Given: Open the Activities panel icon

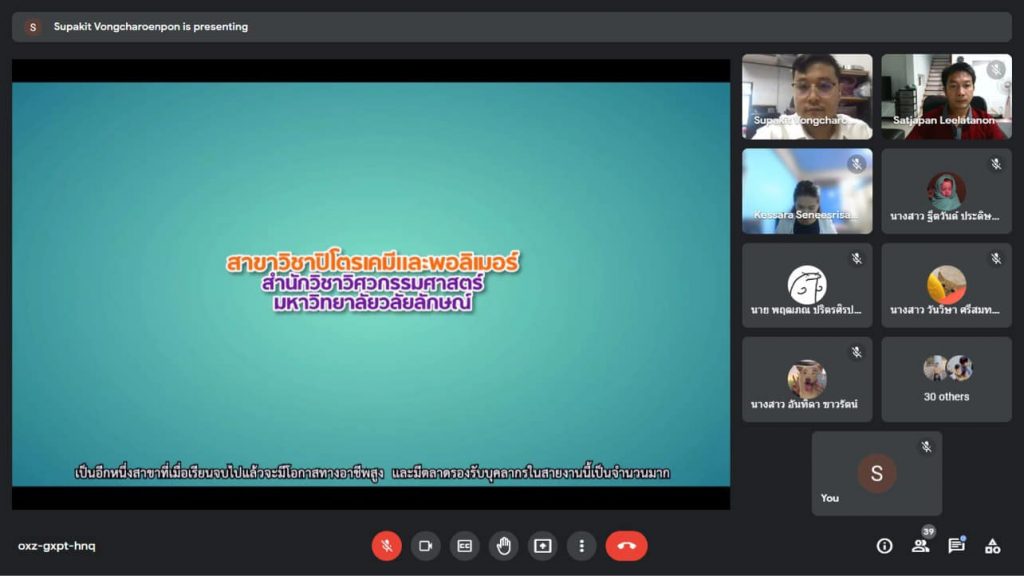Looking at the screenshot, I should (992, 545).
